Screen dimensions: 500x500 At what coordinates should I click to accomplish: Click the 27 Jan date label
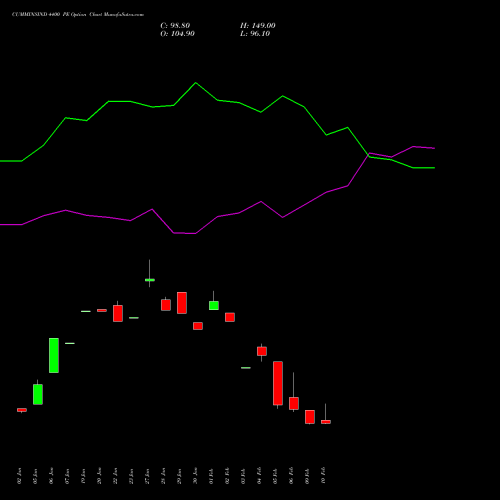[x=147, y=476]
